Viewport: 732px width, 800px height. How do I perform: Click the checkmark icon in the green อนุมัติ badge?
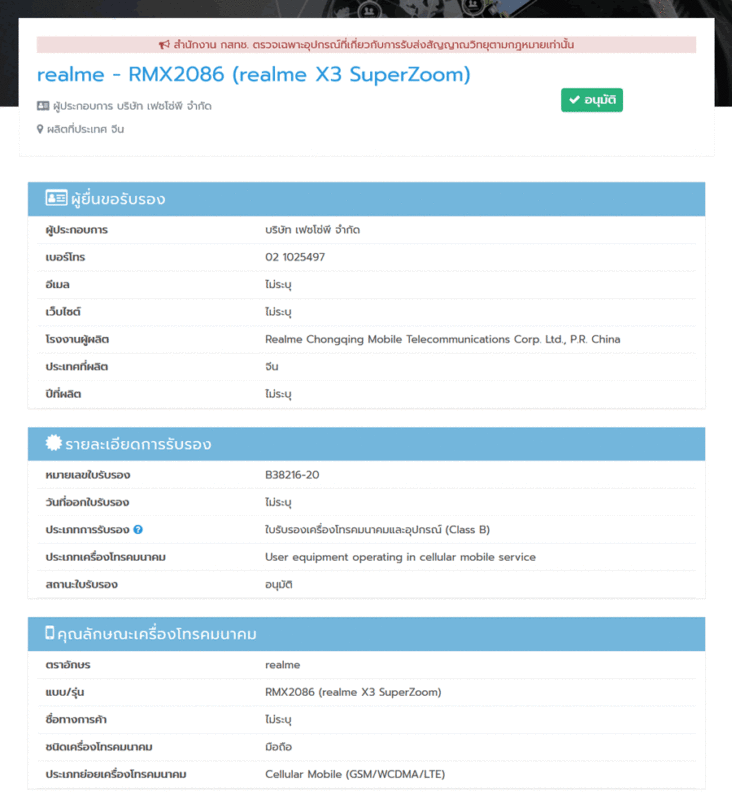574,100
